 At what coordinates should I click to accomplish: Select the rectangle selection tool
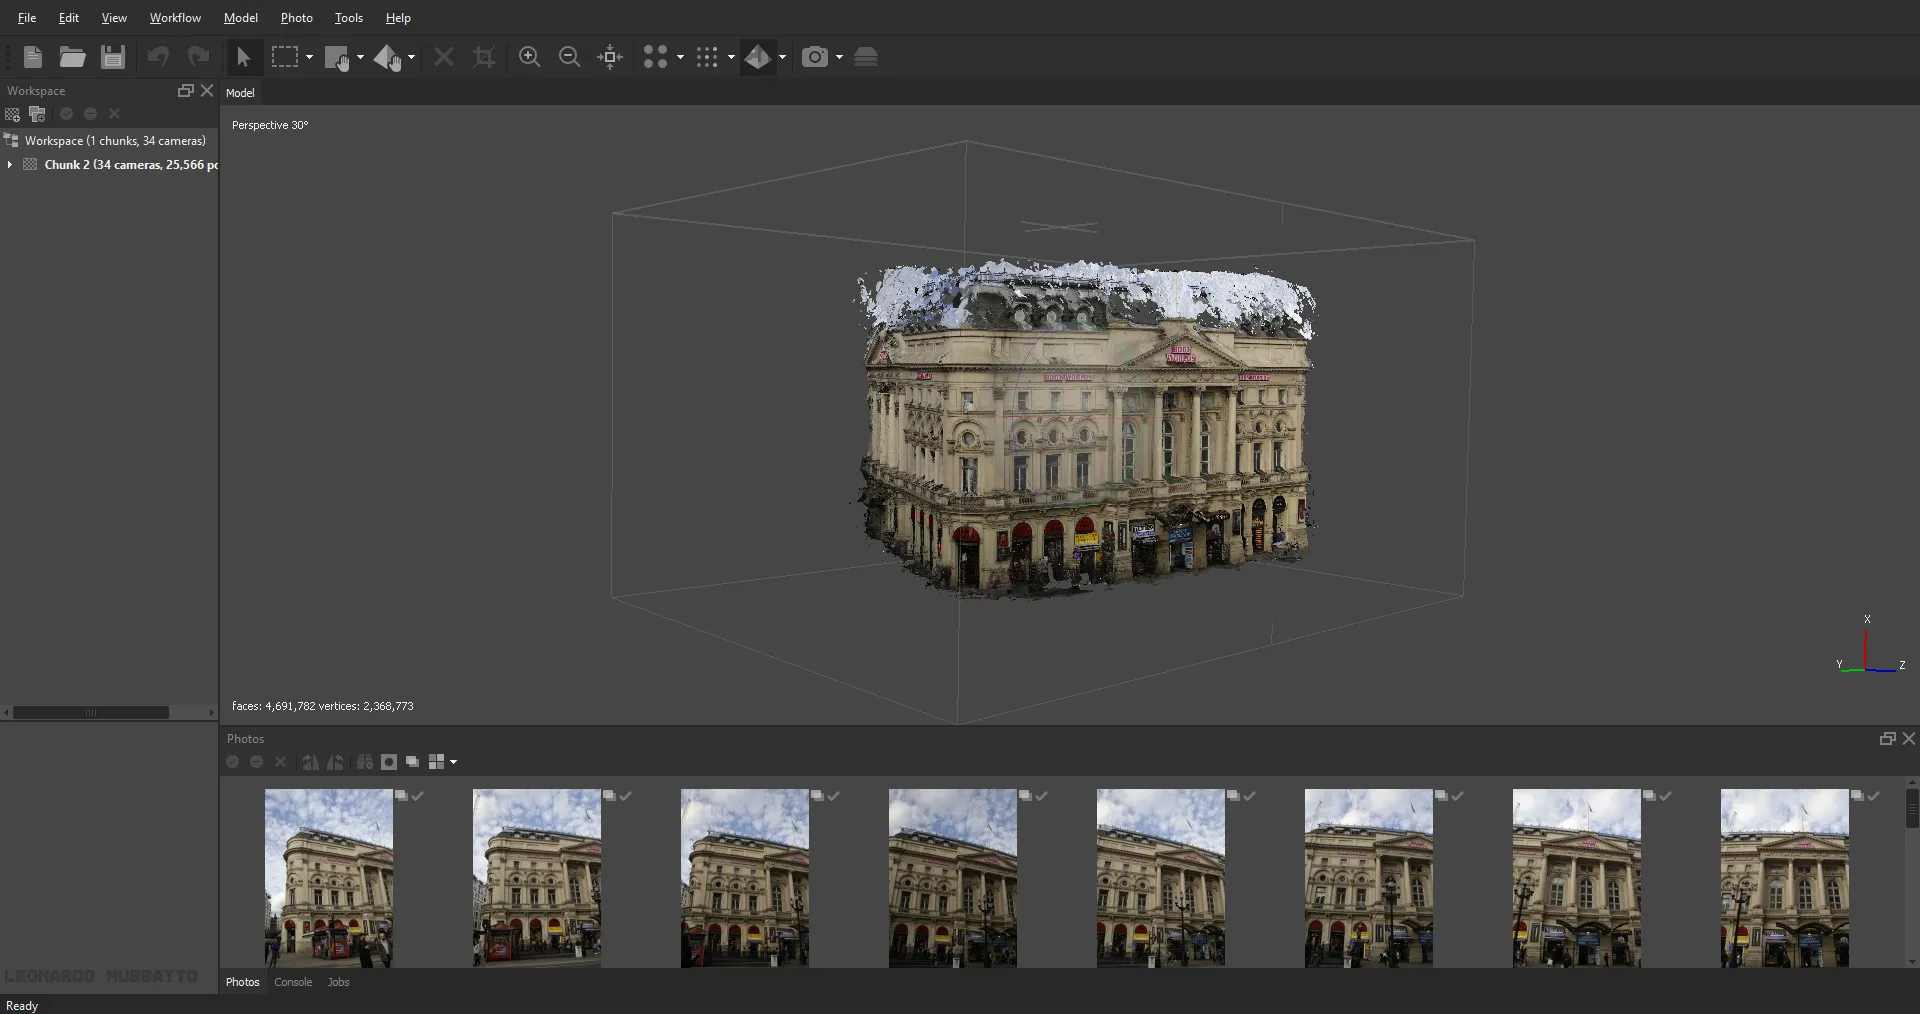(287, 57)
